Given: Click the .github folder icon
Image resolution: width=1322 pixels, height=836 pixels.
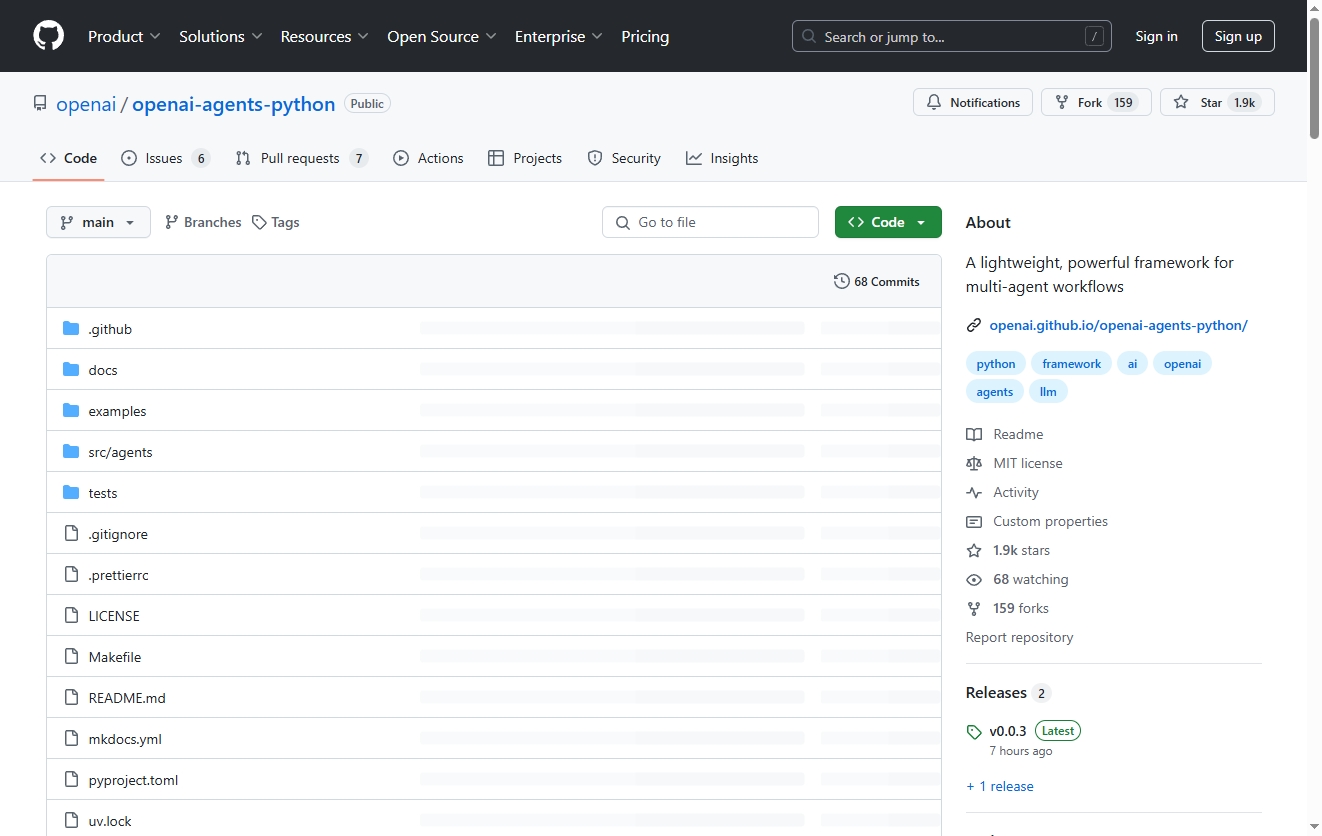Looking at the screenshot, I should 71,329.
